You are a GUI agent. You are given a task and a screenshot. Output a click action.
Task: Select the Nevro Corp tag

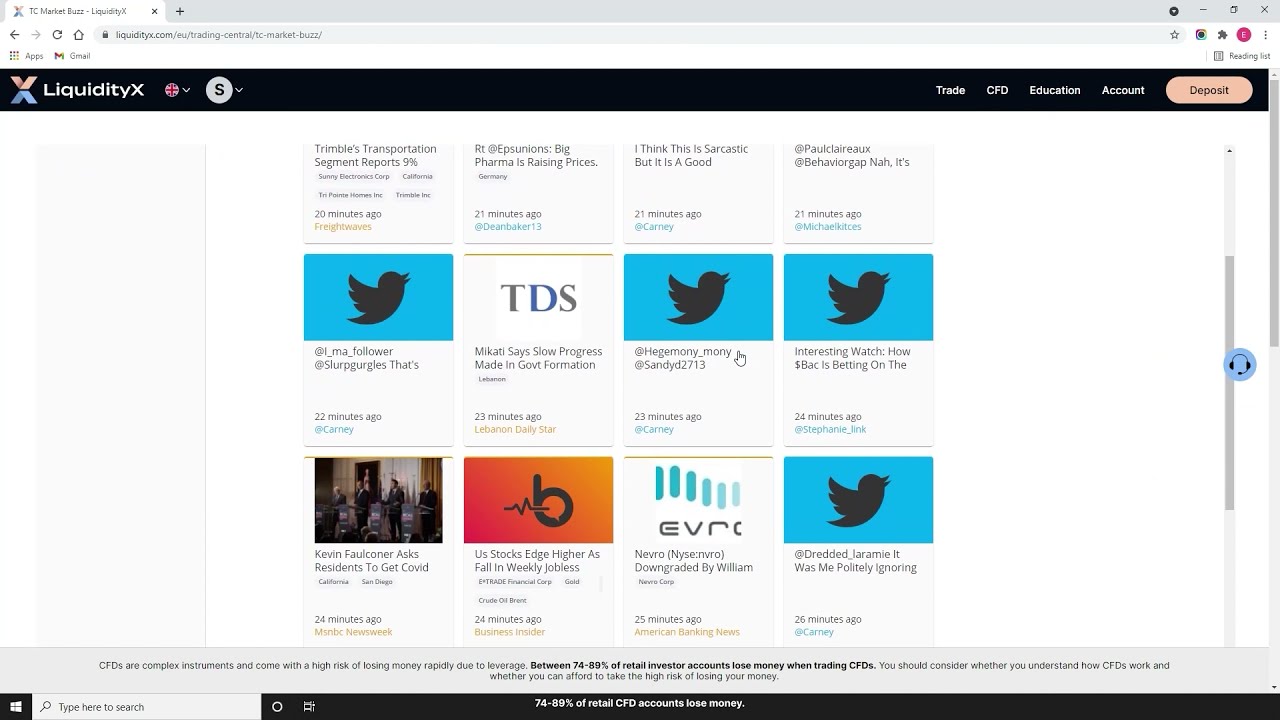pos(656,582)
